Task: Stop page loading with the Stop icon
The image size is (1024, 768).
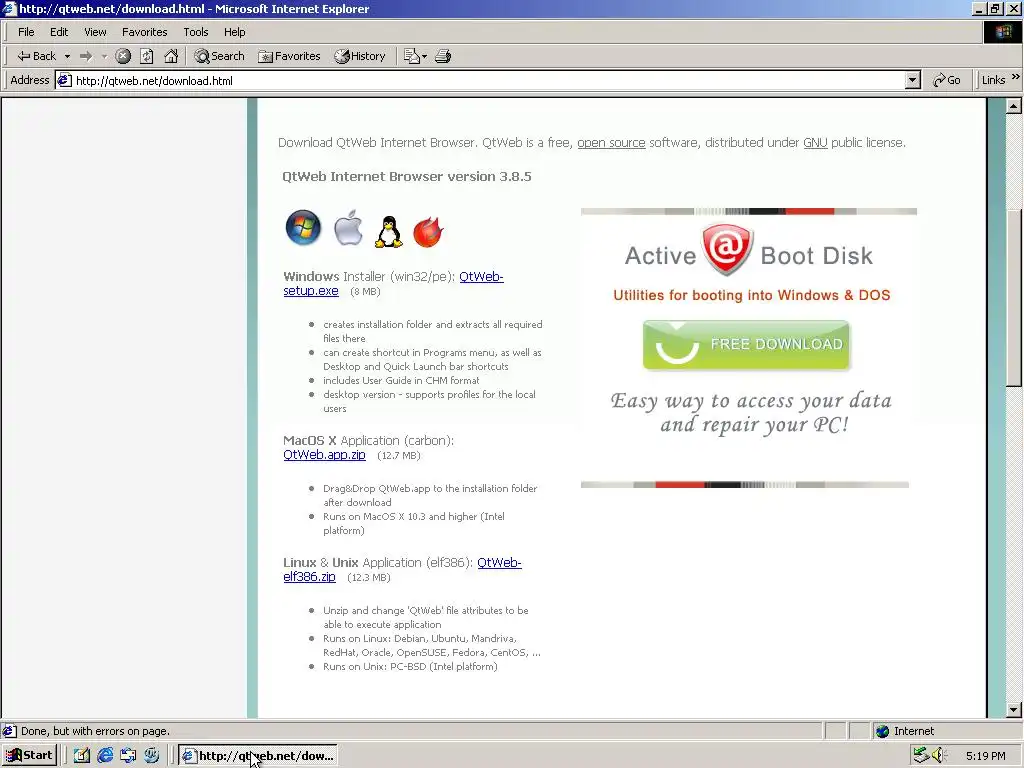Action: (123, 56)
